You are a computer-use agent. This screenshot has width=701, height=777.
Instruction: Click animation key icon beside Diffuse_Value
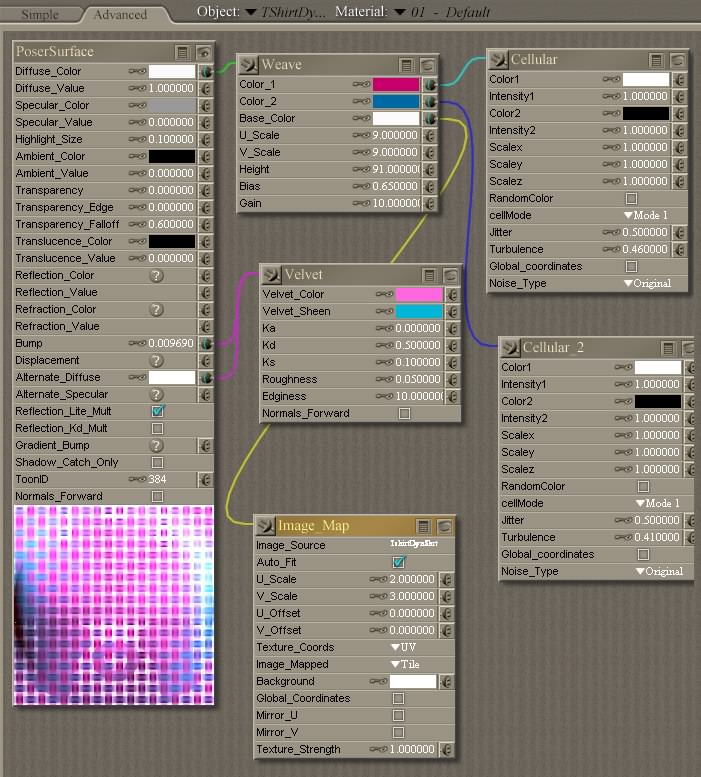click(x=137, y=88)
